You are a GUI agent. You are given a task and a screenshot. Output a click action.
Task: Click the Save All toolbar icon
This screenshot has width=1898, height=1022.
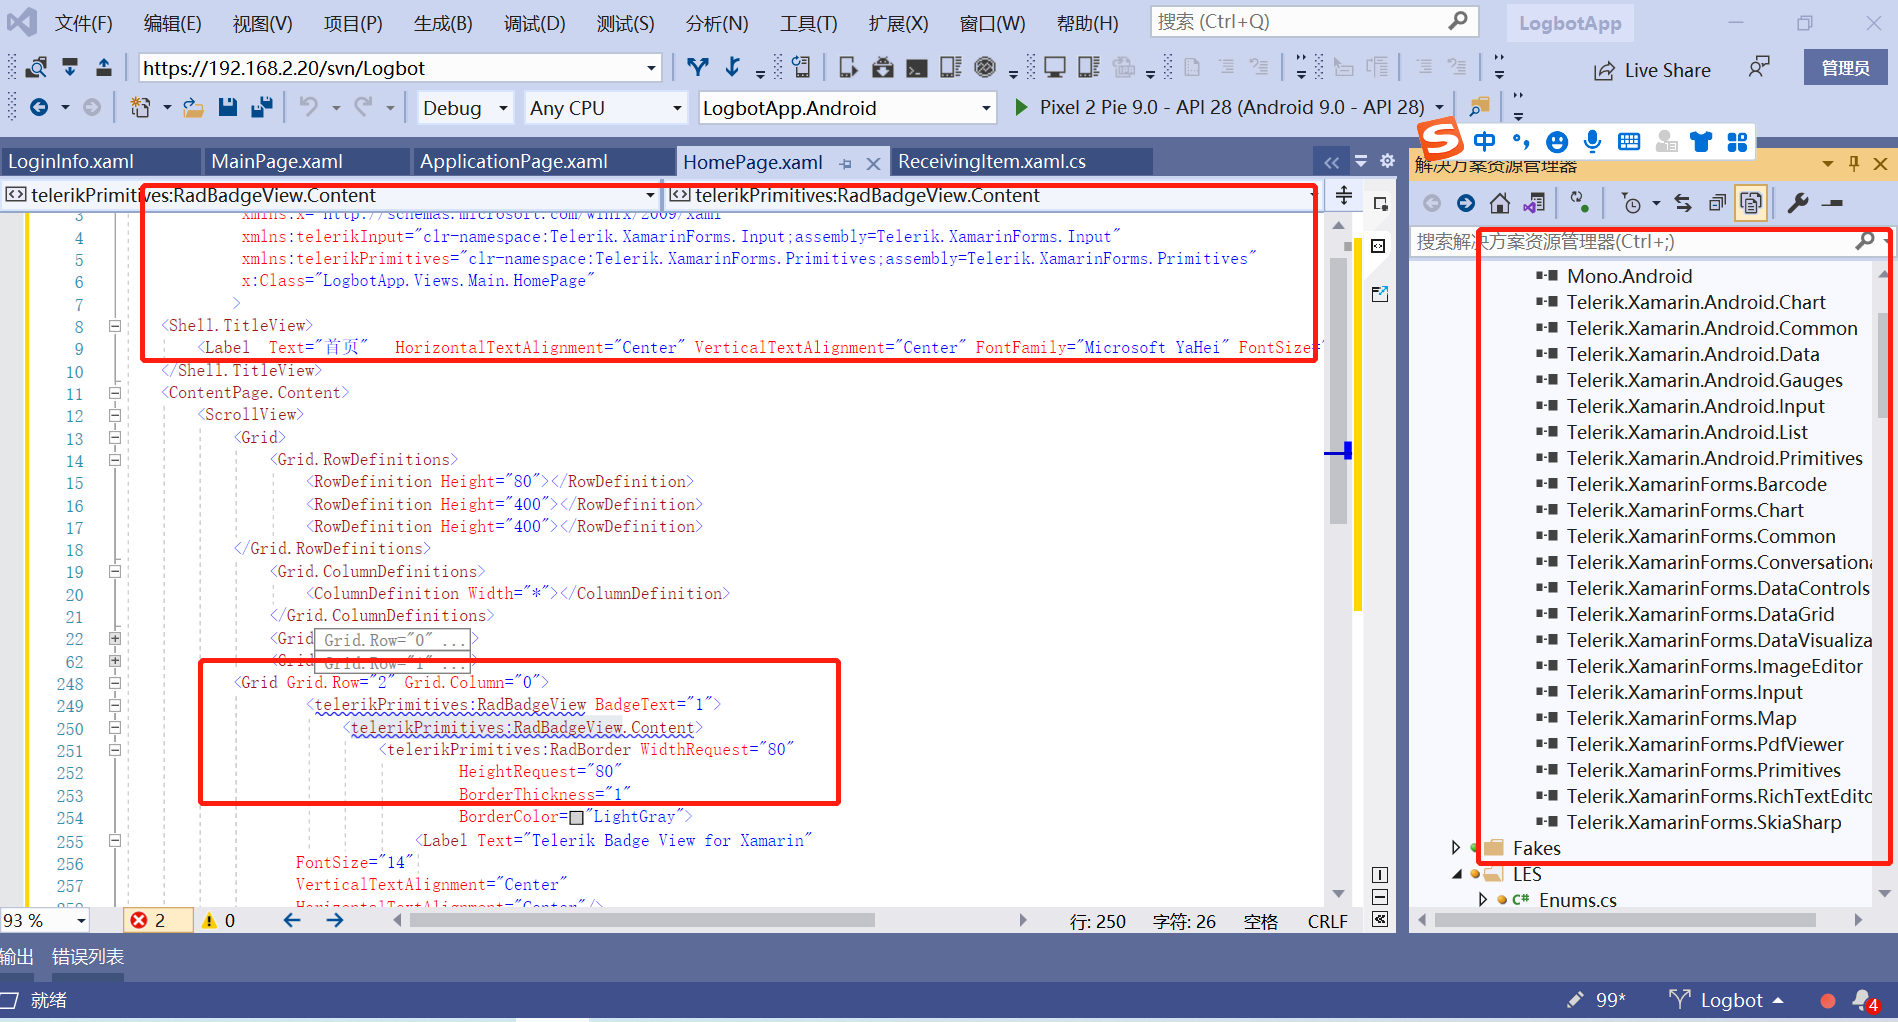click(x=262, y=108)
